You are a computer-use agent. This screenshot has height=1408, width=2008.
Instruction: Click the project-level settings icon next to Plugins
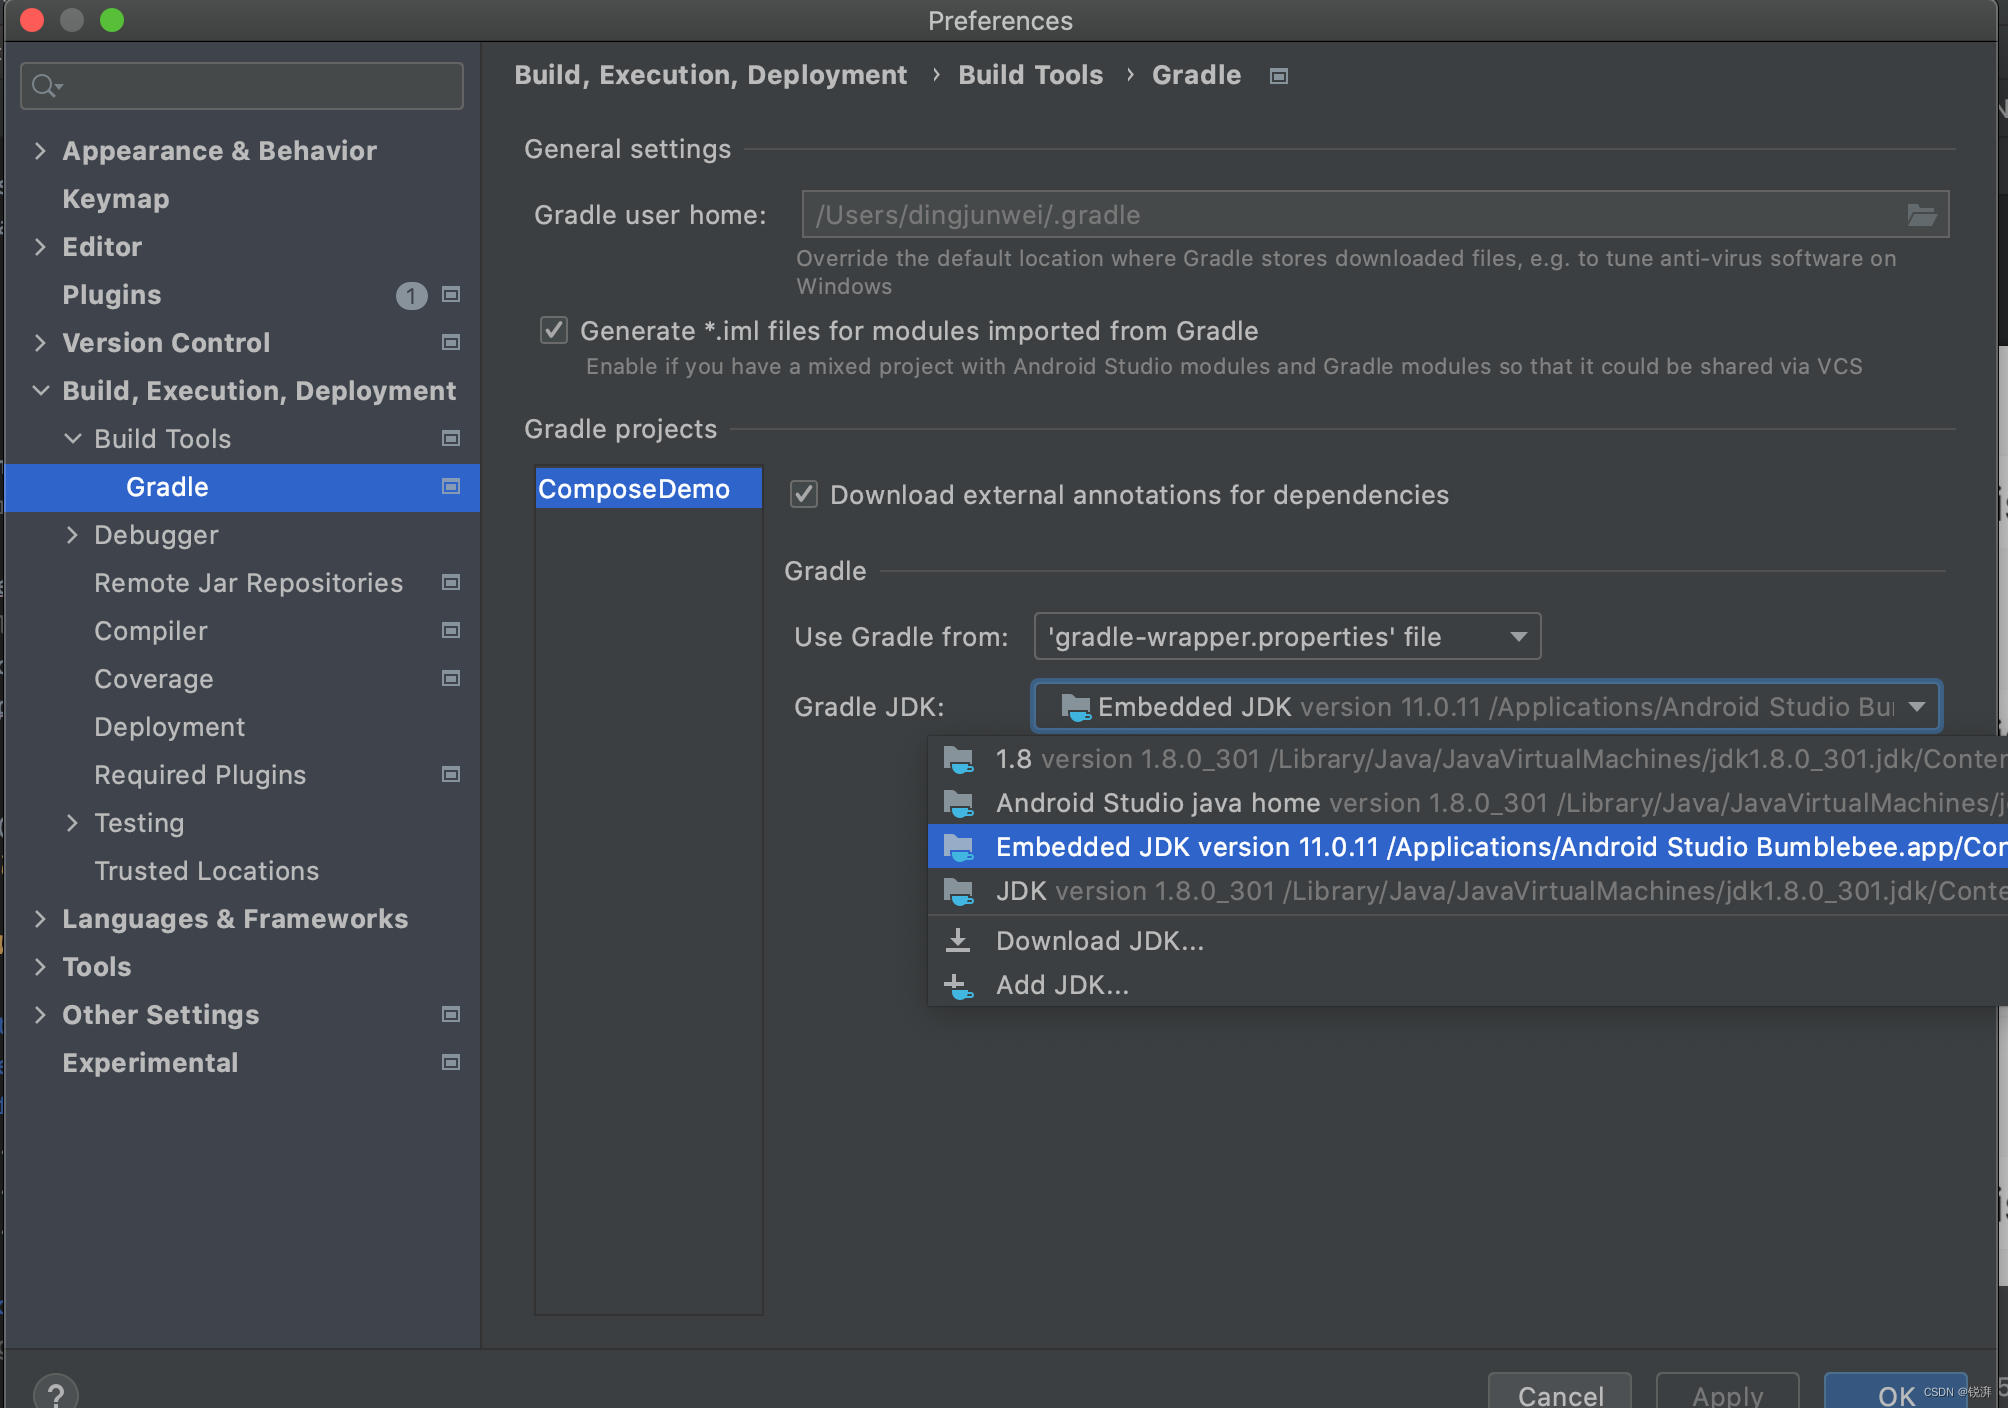(x=451, y=295)
